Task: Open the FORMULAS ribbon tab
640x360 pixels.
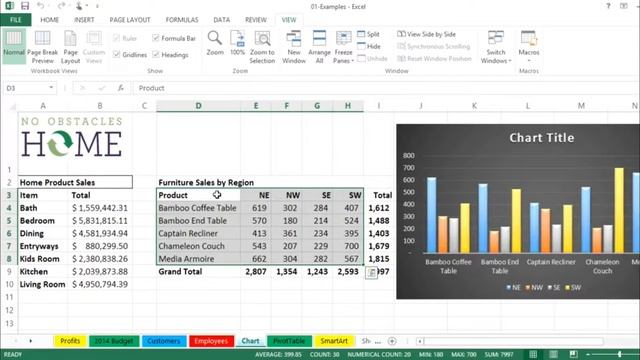Action: coord(182,20)
